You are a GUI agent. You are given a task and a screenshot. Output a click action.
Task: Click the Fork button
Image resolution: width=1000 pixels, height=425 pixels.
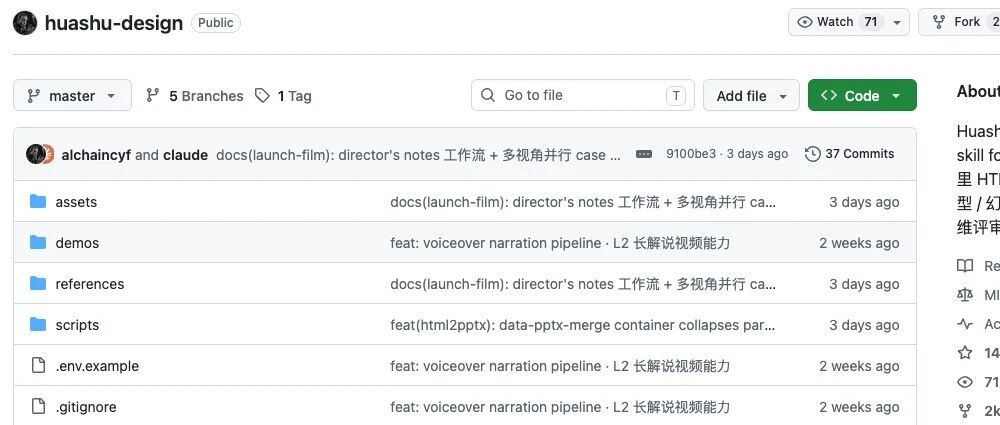[x=959, y=22]
